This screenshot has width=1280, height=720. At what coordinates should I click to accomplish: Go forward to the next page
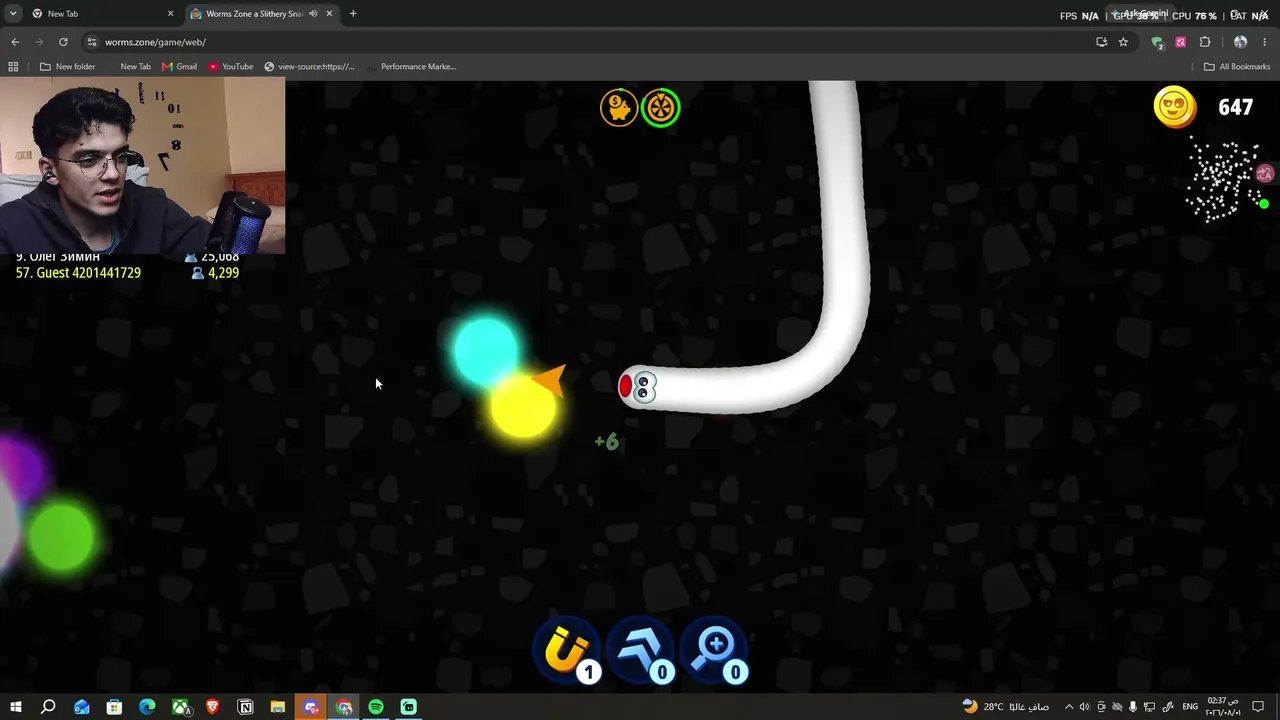coord(39,42)
